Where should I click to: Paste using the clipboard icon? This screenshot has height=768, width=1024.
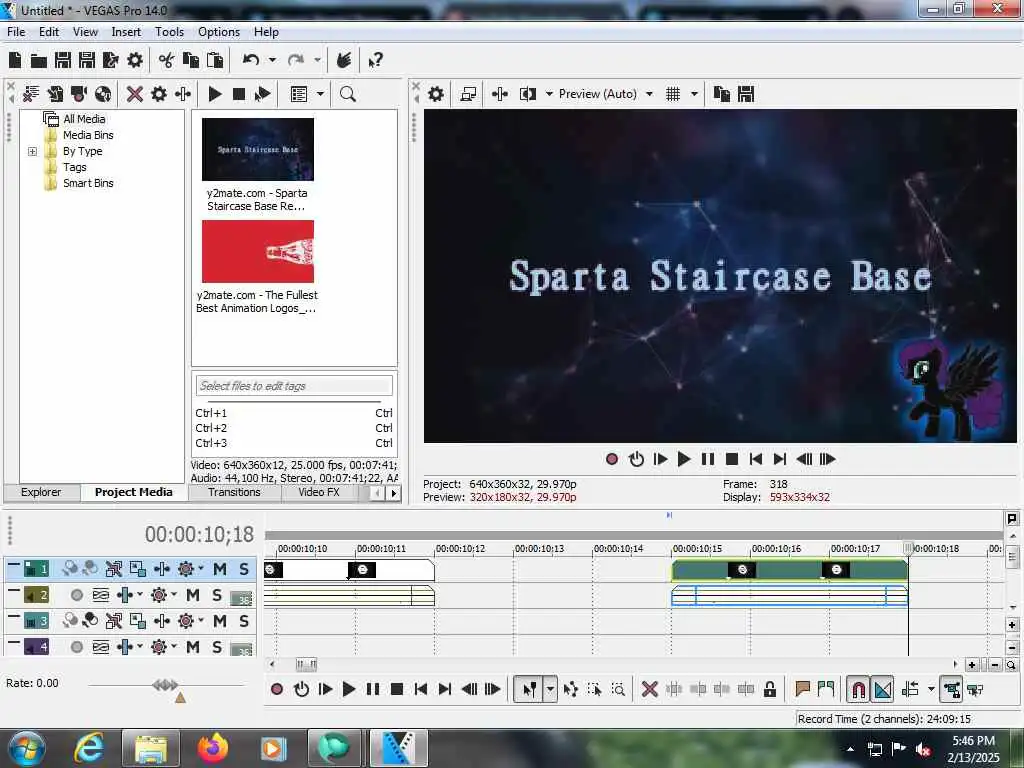coord(215,60)
